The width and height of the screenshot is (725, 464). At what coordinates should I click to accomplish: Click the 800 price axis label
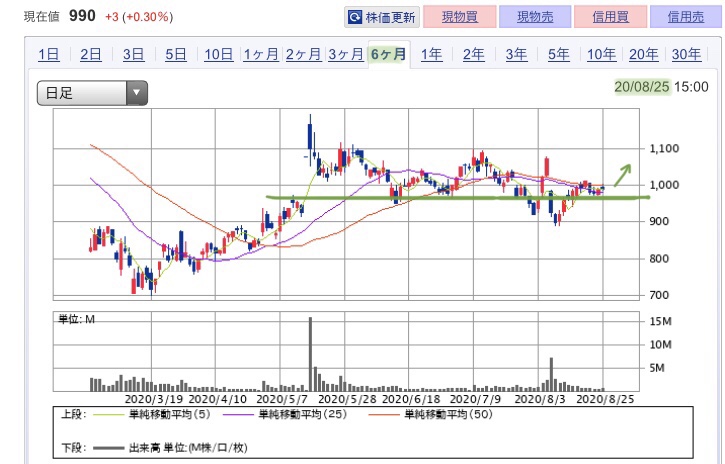click(x=659, y=258)
